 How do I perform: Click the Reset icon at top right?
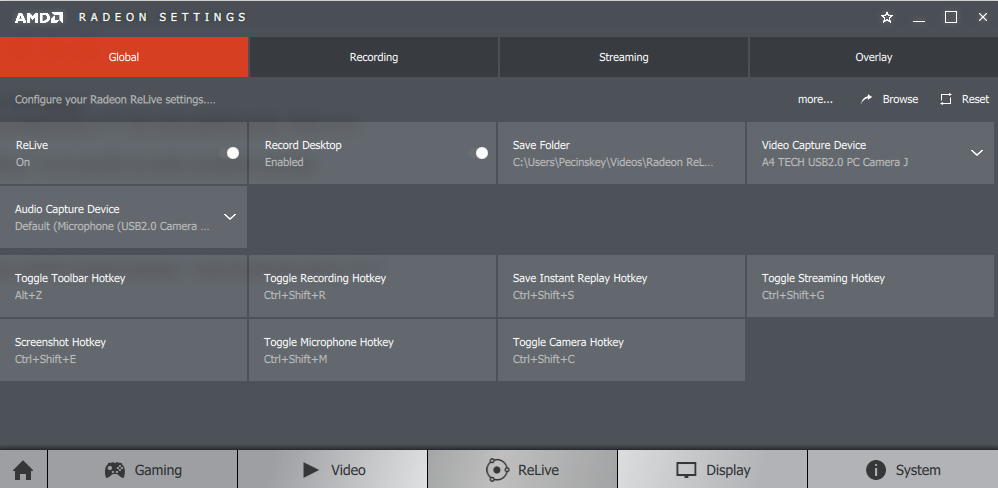pyautogui.click(x=946, y=99)
